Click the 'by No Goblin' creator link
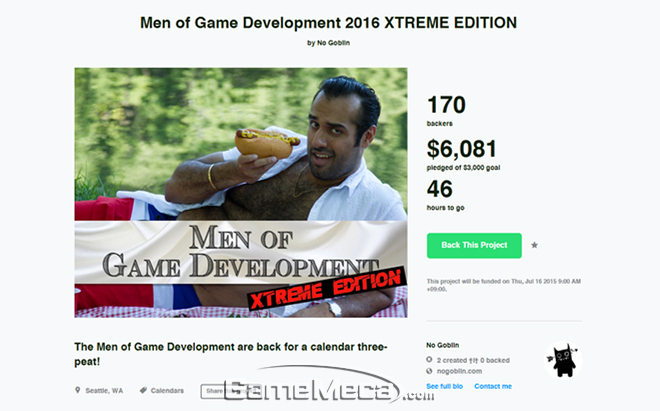The height and width of the screenshot is (411, 660). tap(328, 43)
